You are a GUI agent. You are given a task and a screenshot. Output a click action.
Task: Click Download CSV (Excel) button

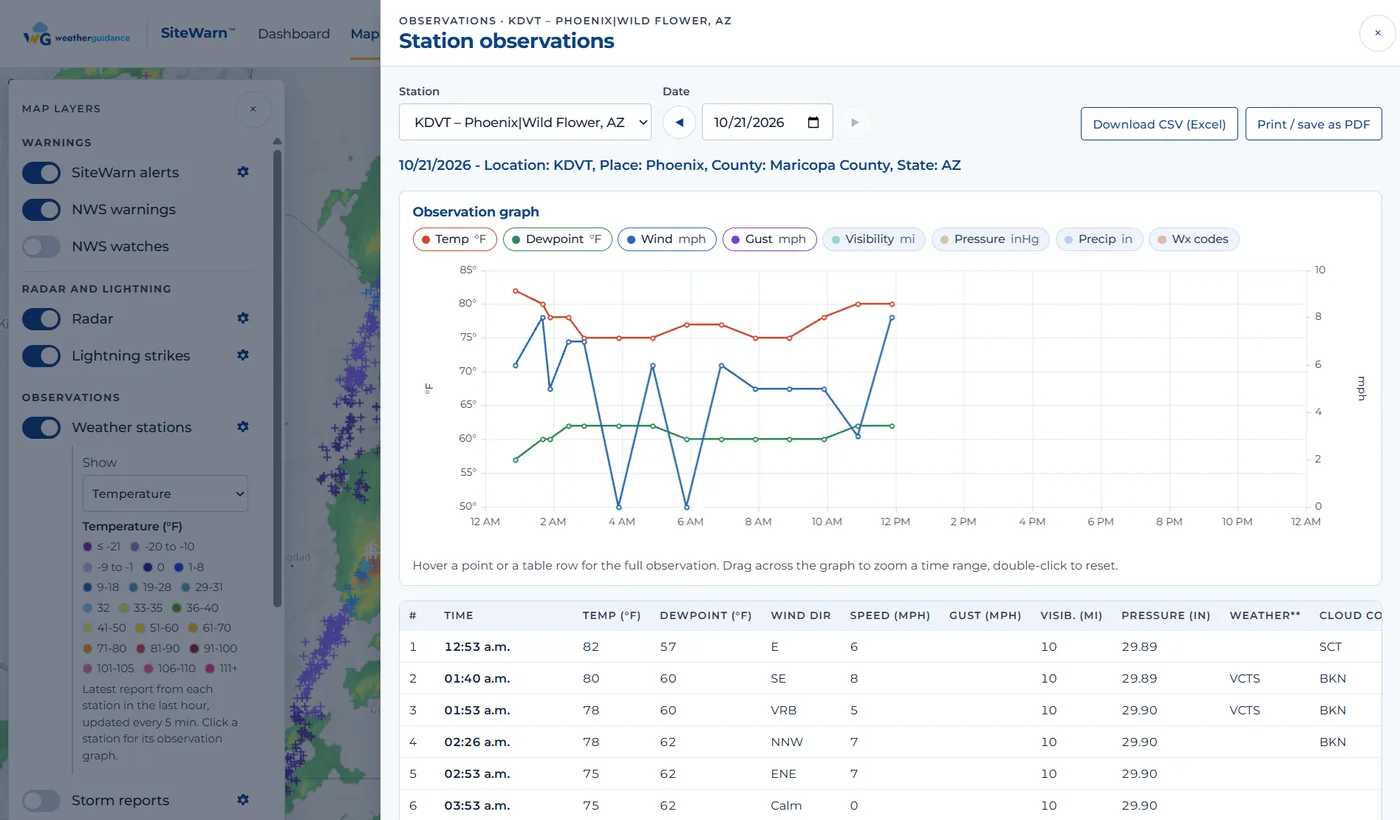click(1159, 124)
